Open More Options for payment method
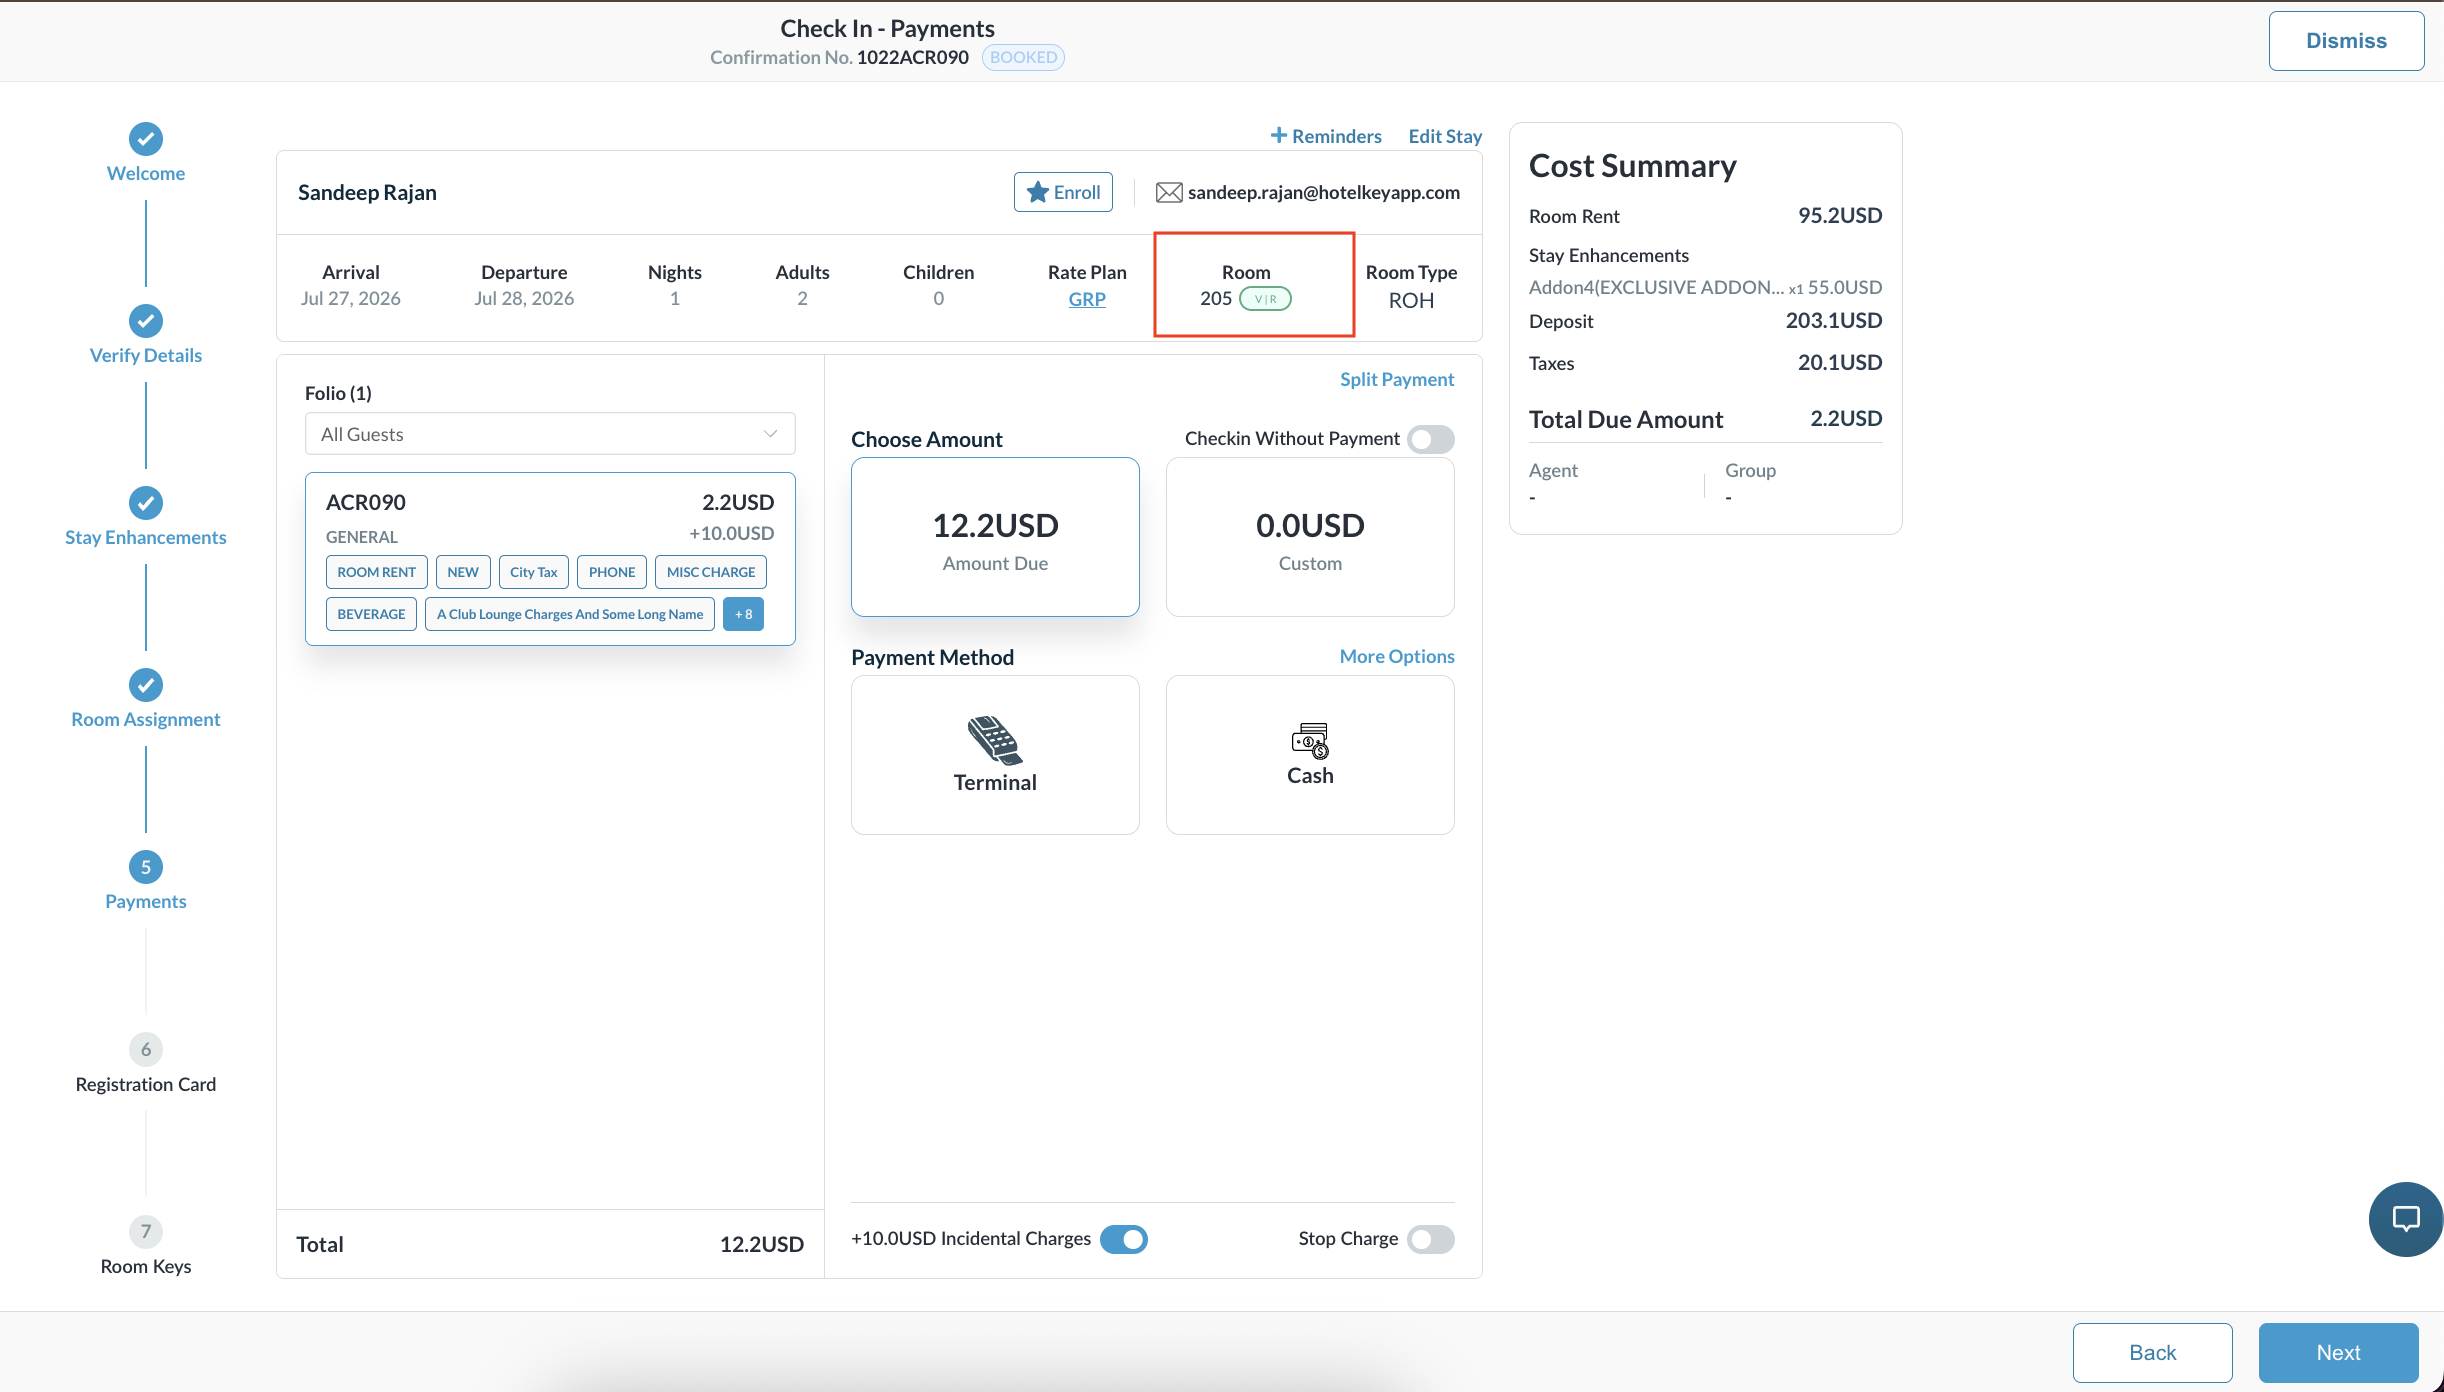 [x=1397, y=656]
